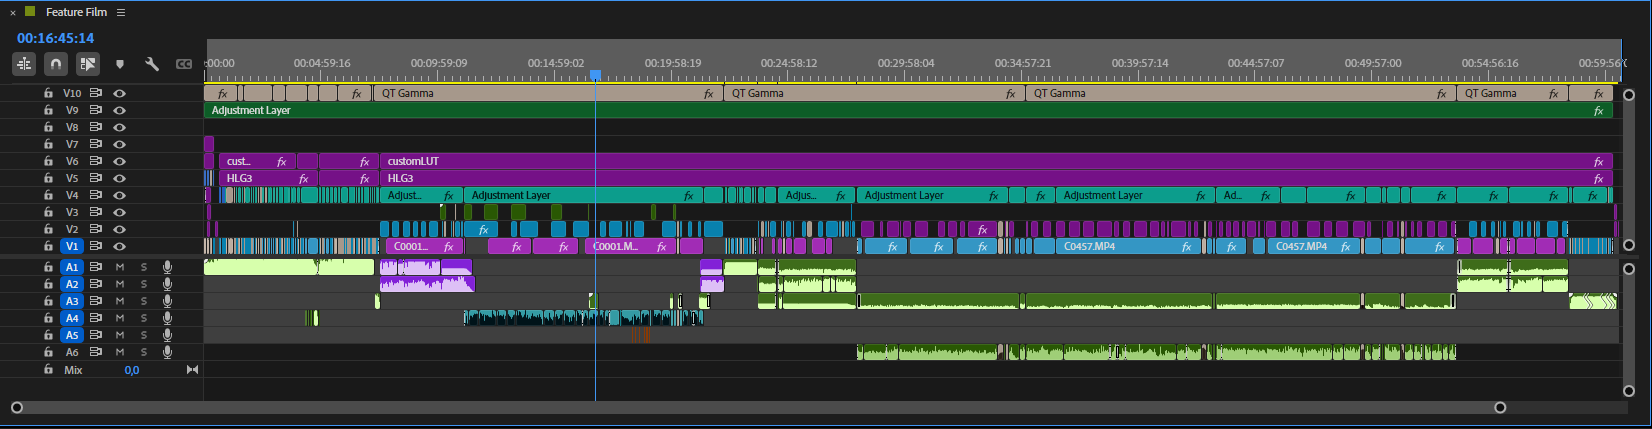Toggle the Captions track CC icon
Viewport: 1652px width, 429px height.
point(184,64)
